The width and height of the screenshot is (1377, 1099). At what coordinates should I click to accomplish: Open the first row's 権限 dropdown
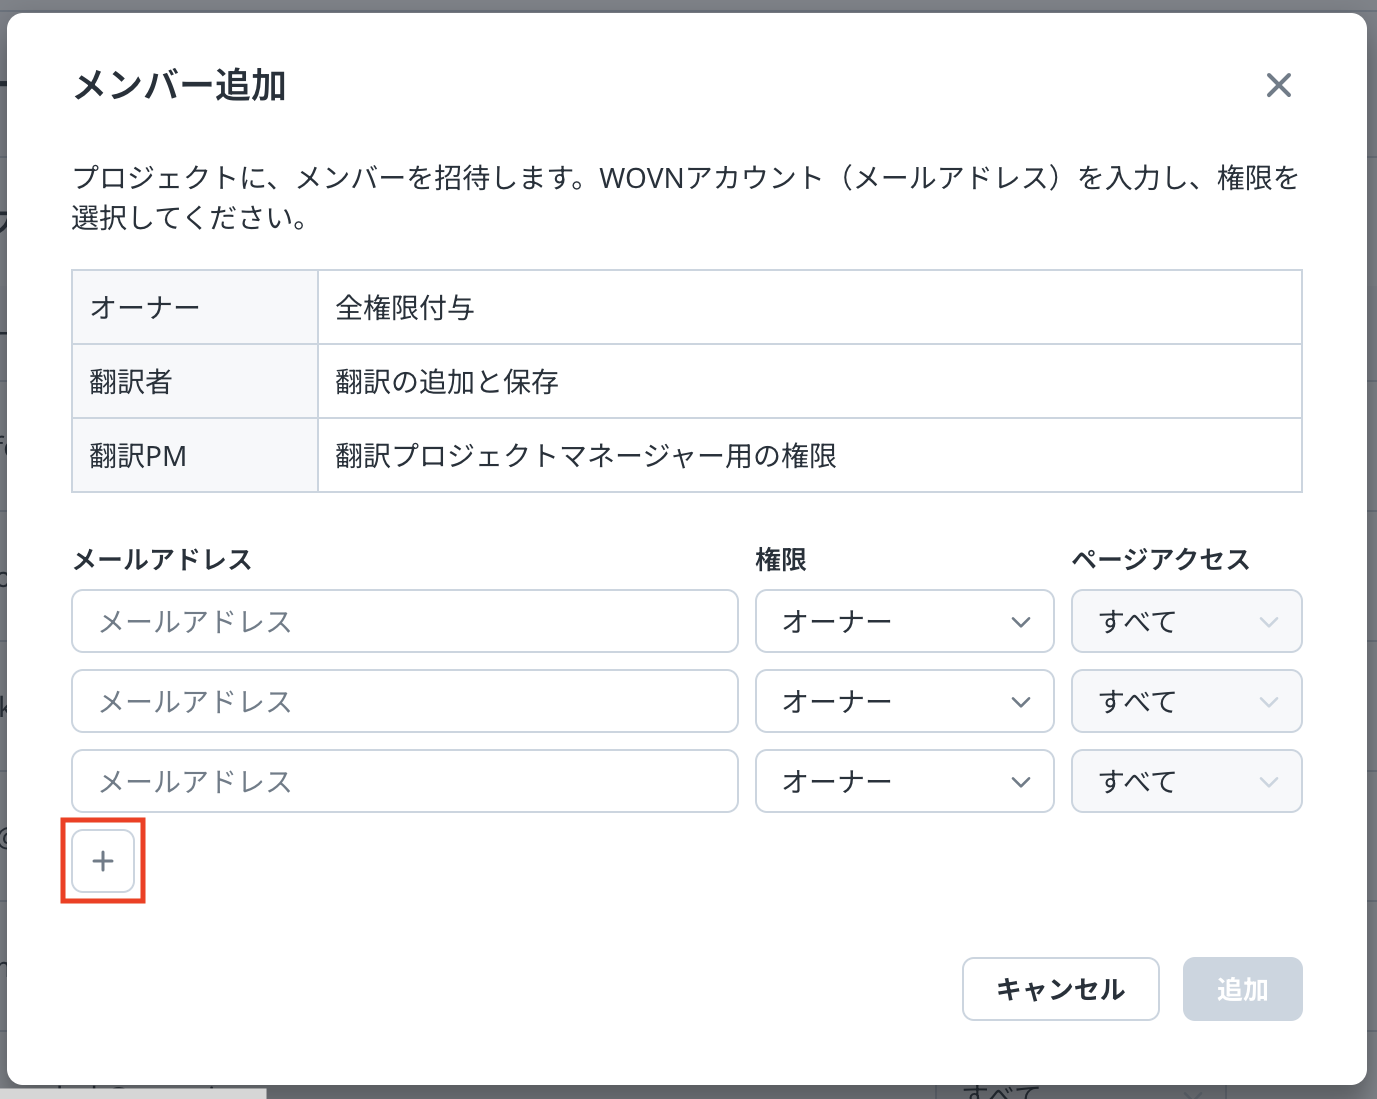(x=904, y=621)
